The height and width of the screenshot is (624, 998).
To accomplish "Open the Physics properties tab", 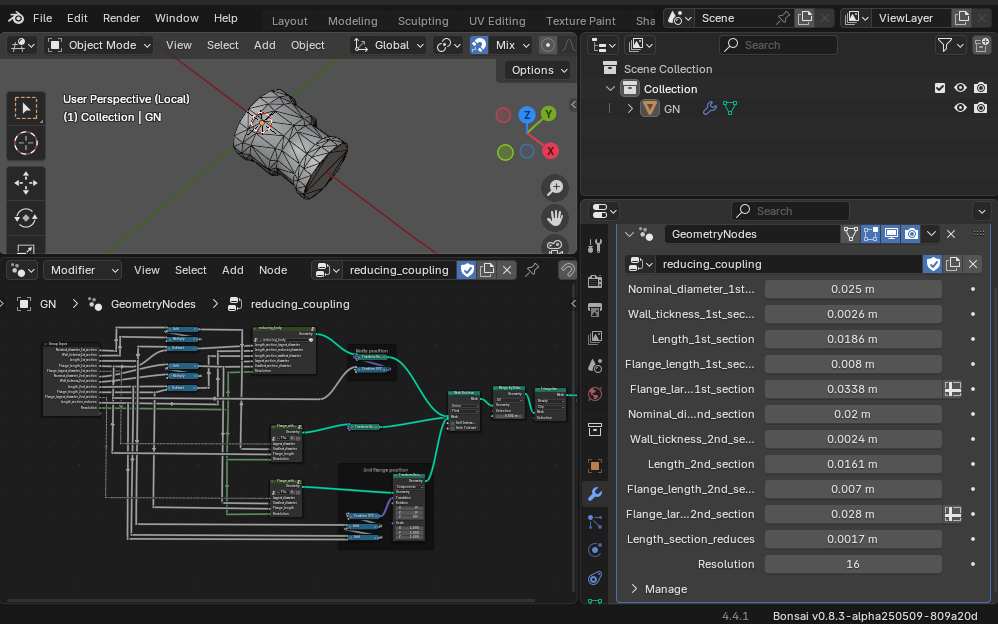I will [x=595, y=550].
